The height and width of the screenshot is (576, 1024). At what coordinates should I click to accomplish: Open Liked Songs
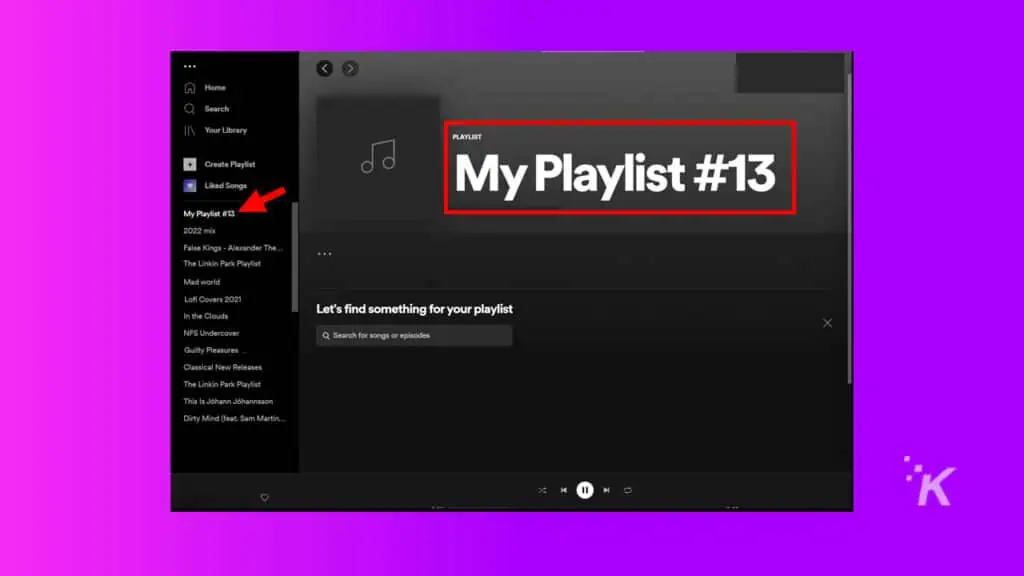[225, 186]
